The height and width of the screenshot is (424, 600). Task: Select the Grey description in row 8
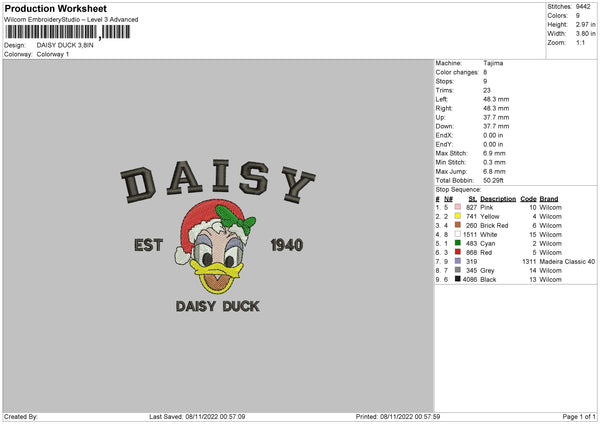pos(487,271)
